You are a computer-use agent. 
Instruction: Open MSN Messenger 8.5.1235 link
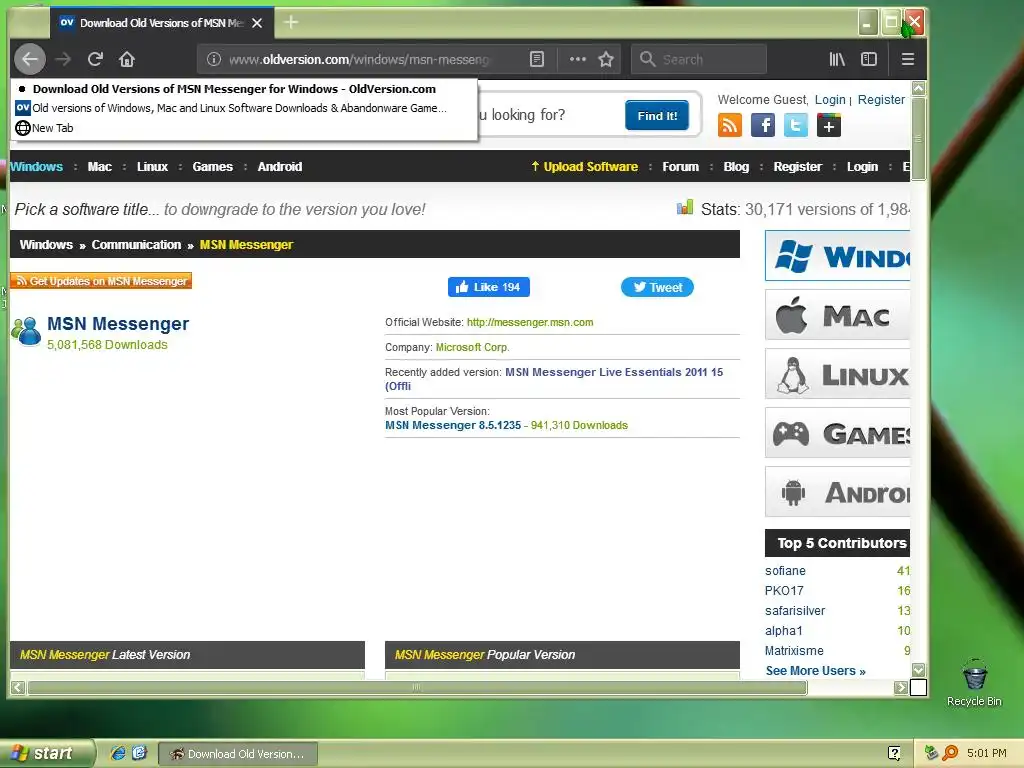pos(453,425)
